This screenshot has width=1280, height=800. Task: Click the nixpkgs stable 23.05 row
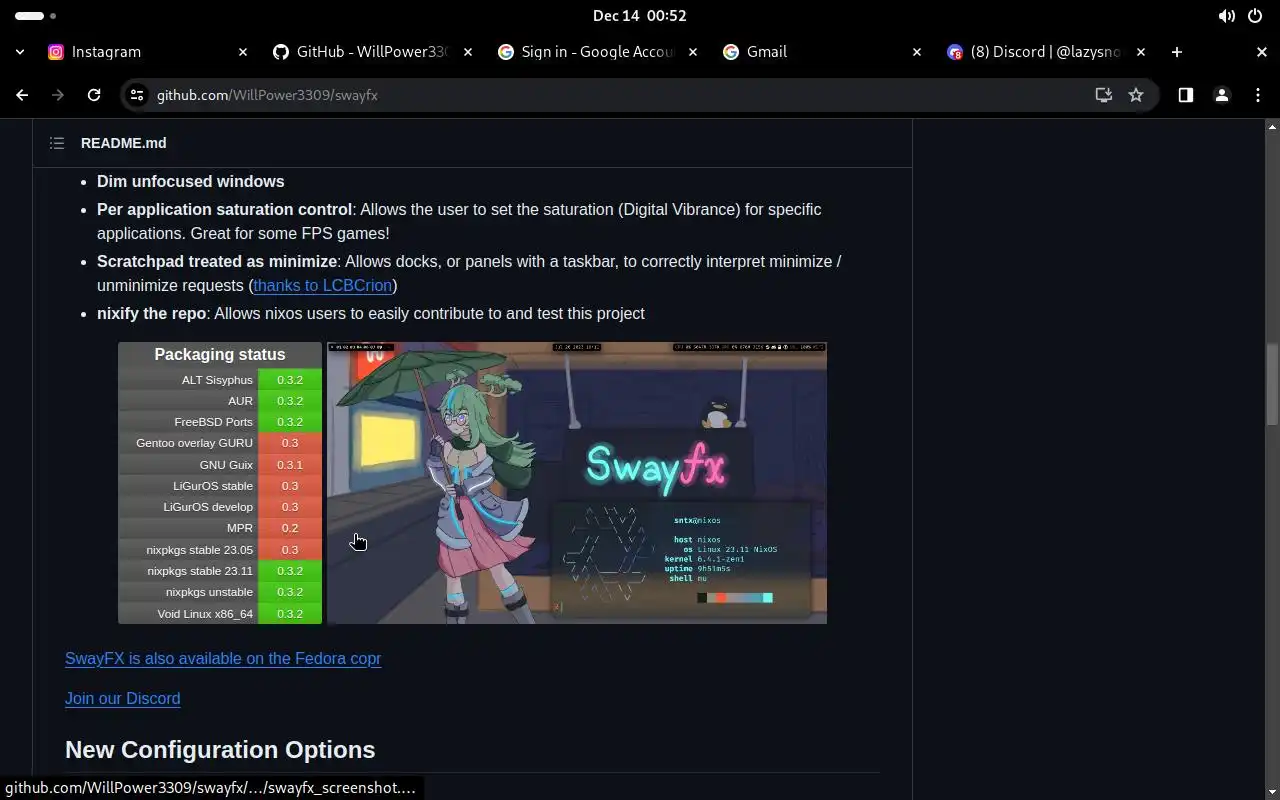220,550
